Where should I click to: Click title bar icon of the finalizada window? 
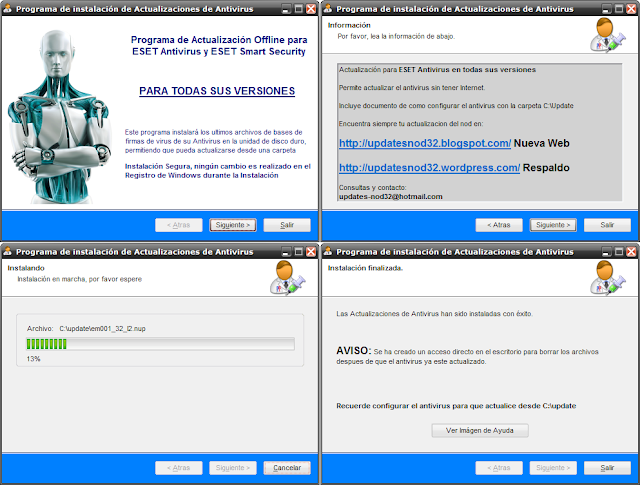(x=327, y=251)
